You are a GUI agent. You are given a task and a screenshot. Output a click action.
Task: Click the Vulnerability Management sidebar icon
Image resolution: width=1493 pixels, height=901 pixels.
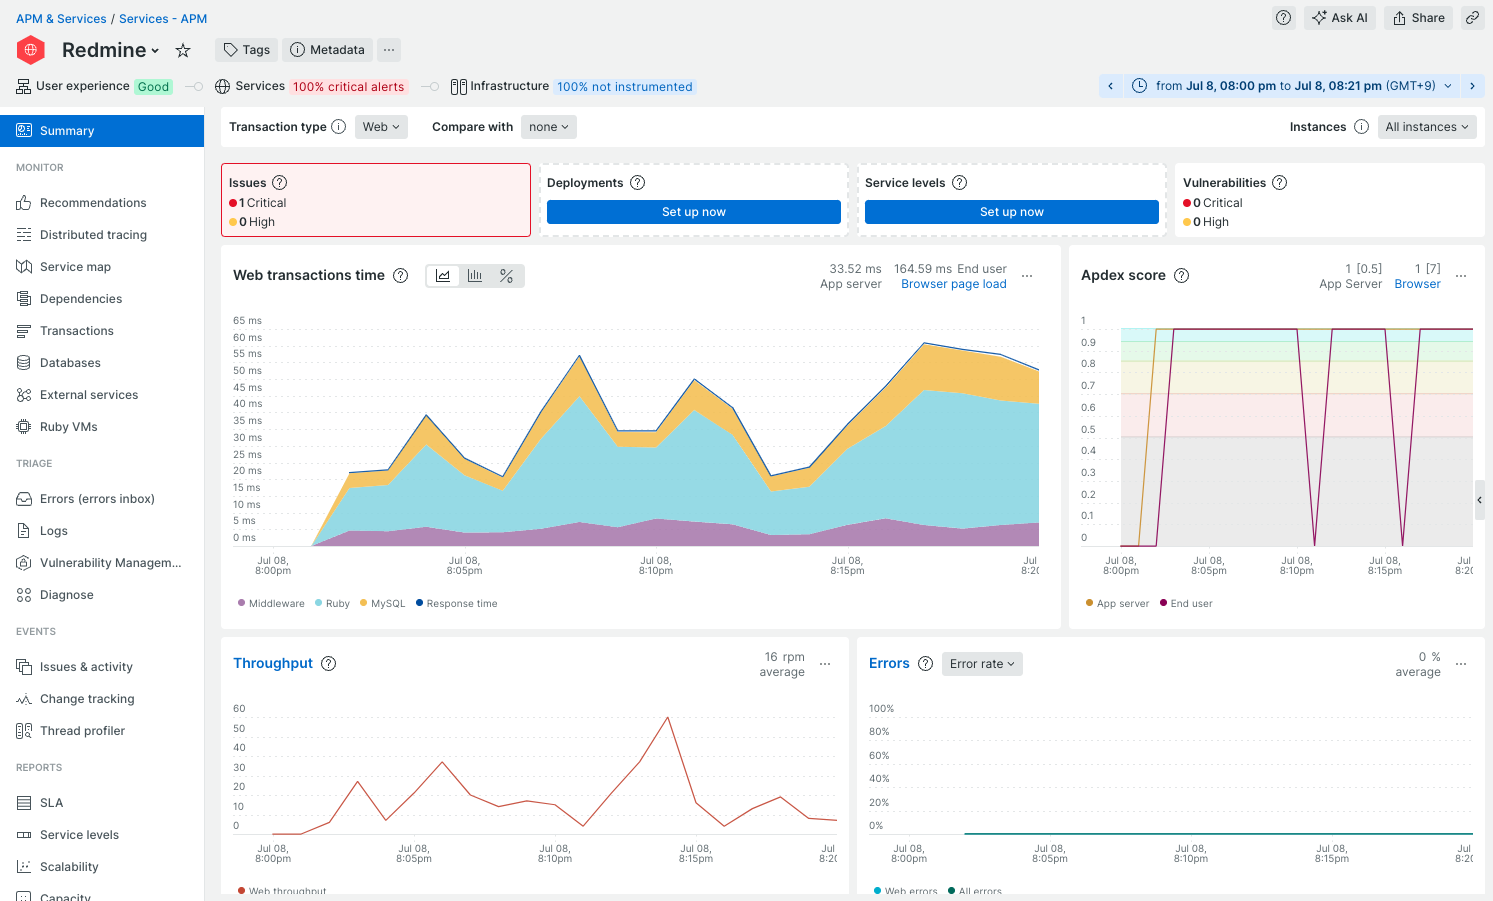[x=24, y=563]
